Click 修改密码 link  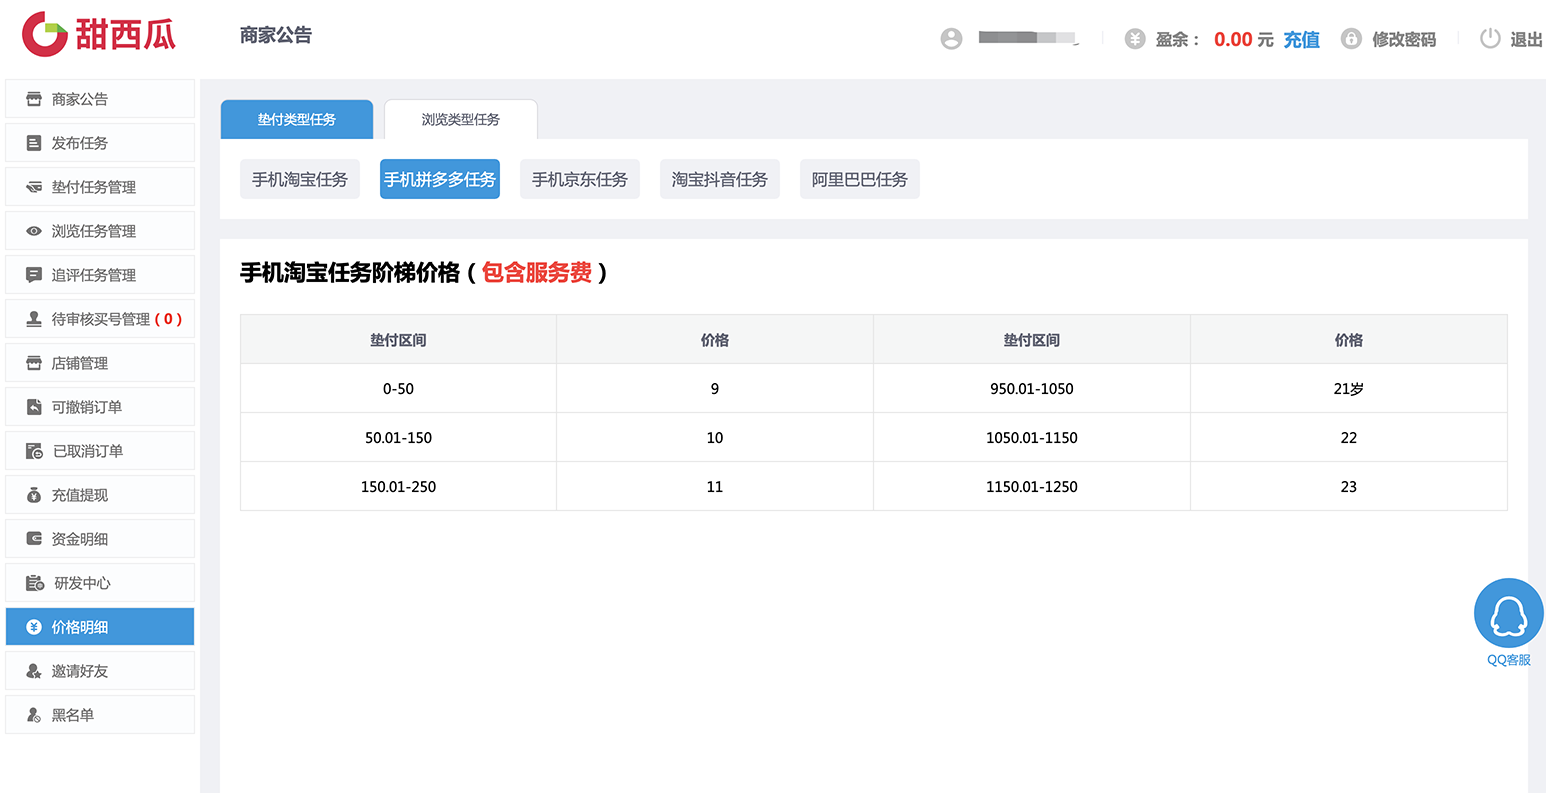point(1404,39)
